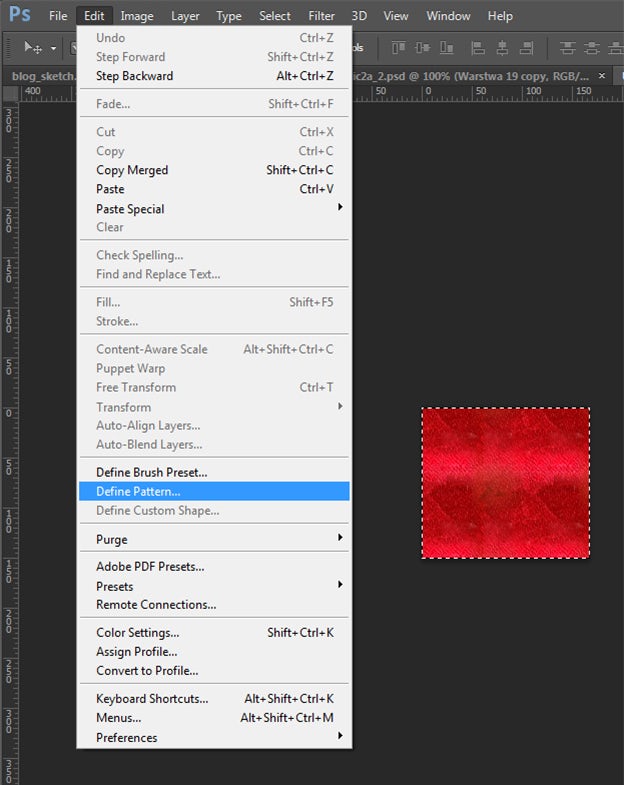Choose Color Settings menu entry

pos(137,632)
